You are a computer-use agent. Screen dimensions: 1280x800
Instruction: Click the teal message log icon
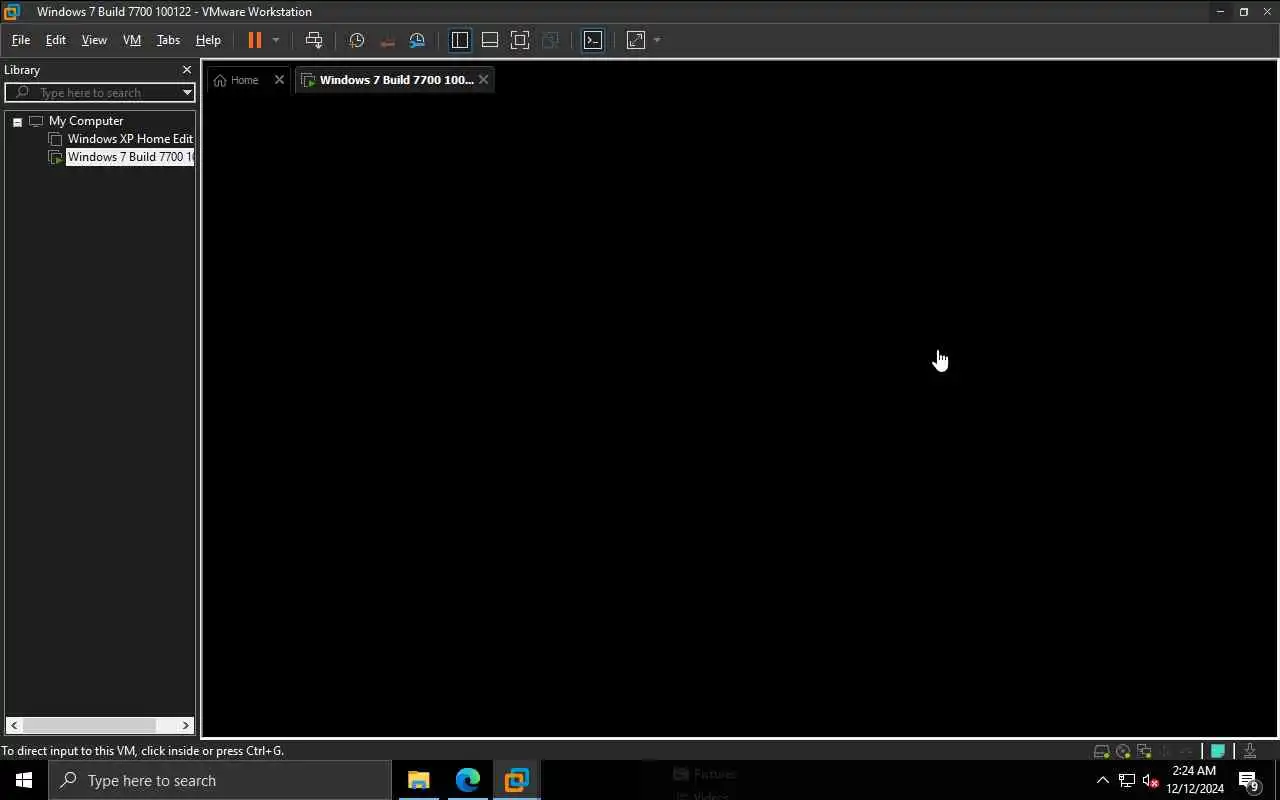(1218, 751)
